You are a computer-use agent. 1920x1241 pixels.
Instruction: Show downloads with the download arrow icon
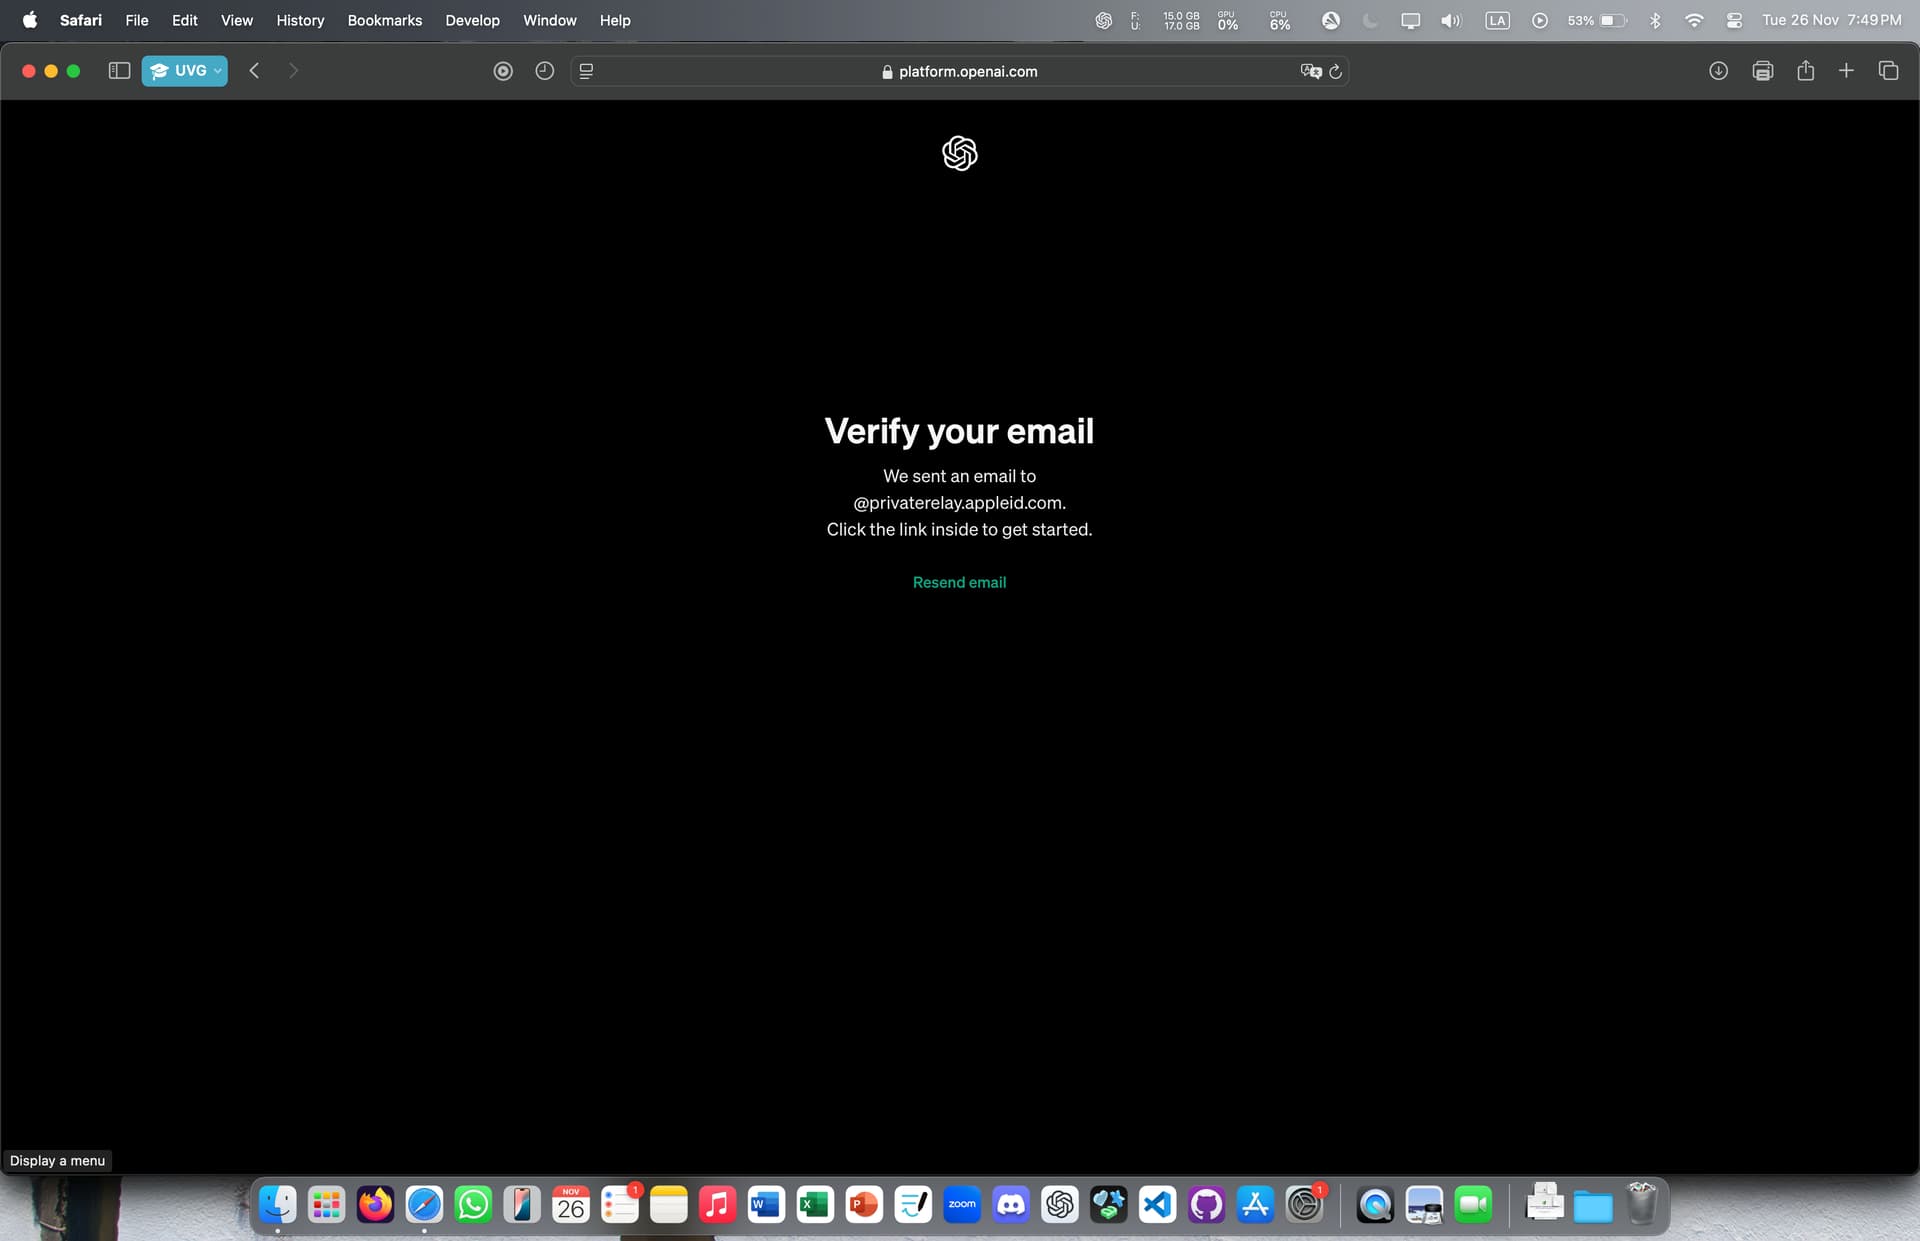click(1718, 70)
